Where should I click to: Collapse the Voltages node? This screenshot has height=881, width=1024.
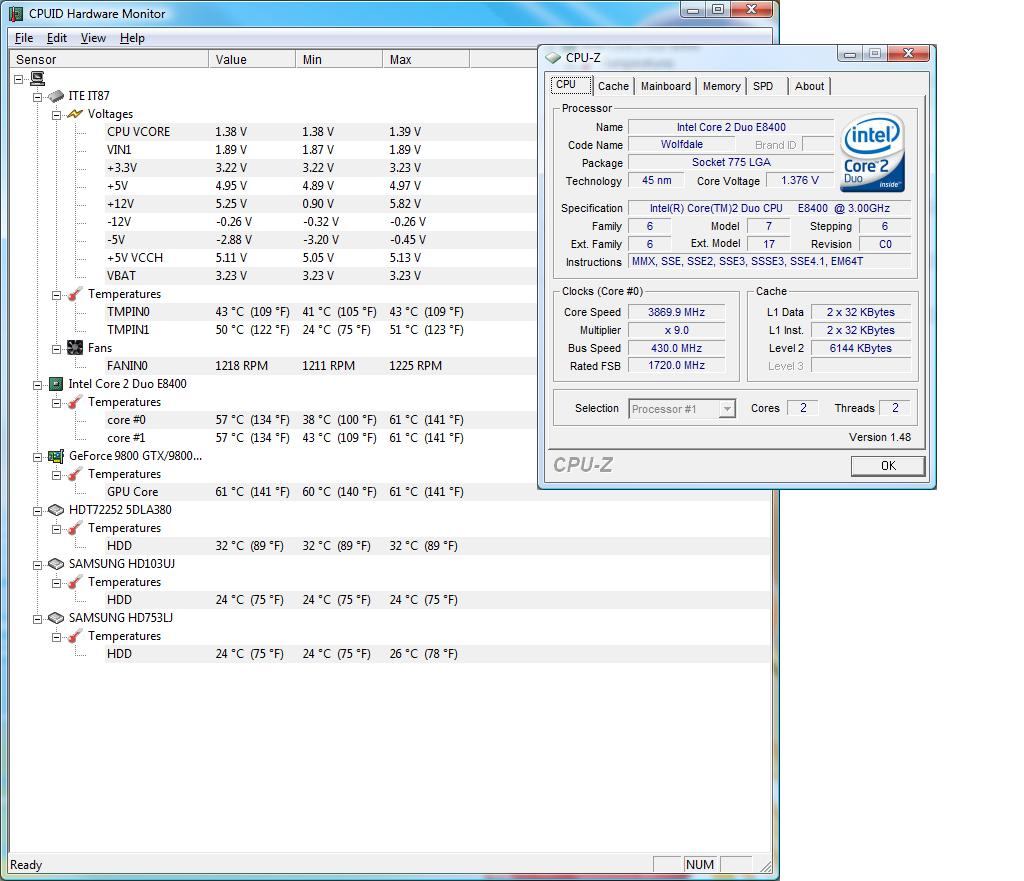(x=56, y=115)
